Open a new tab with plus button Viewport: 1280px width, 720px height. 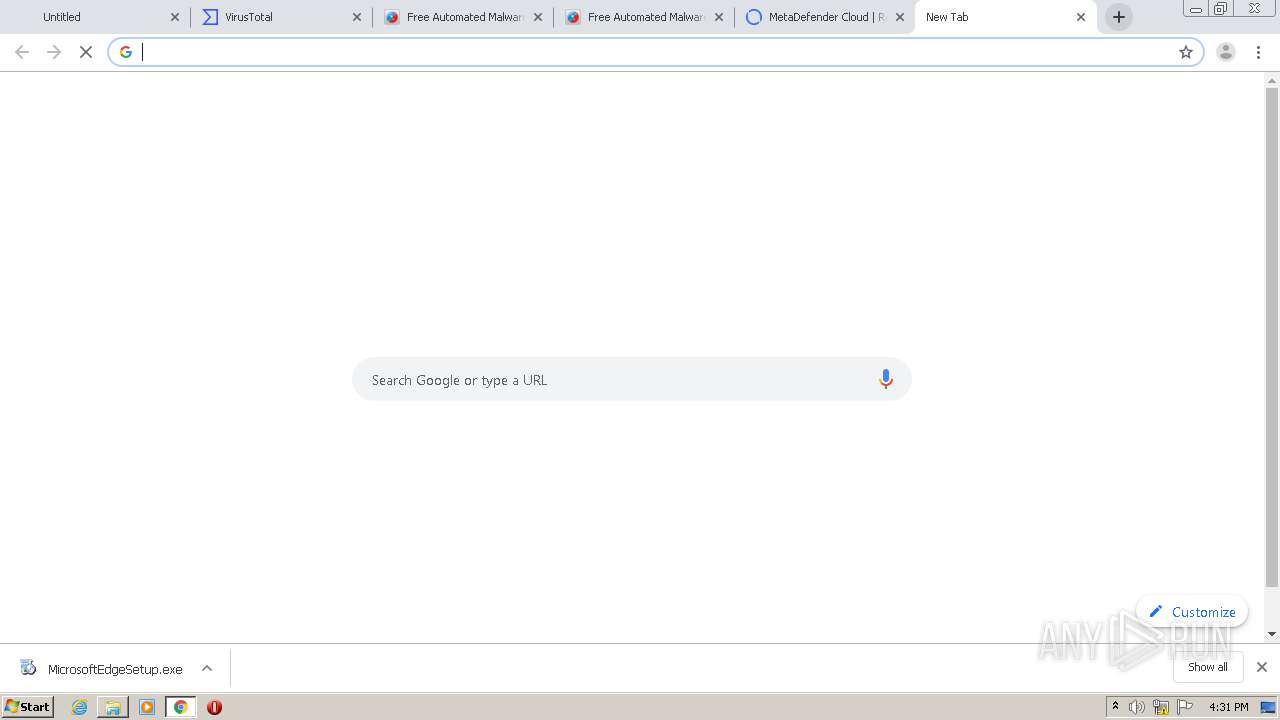click(x=1119, y=17)
